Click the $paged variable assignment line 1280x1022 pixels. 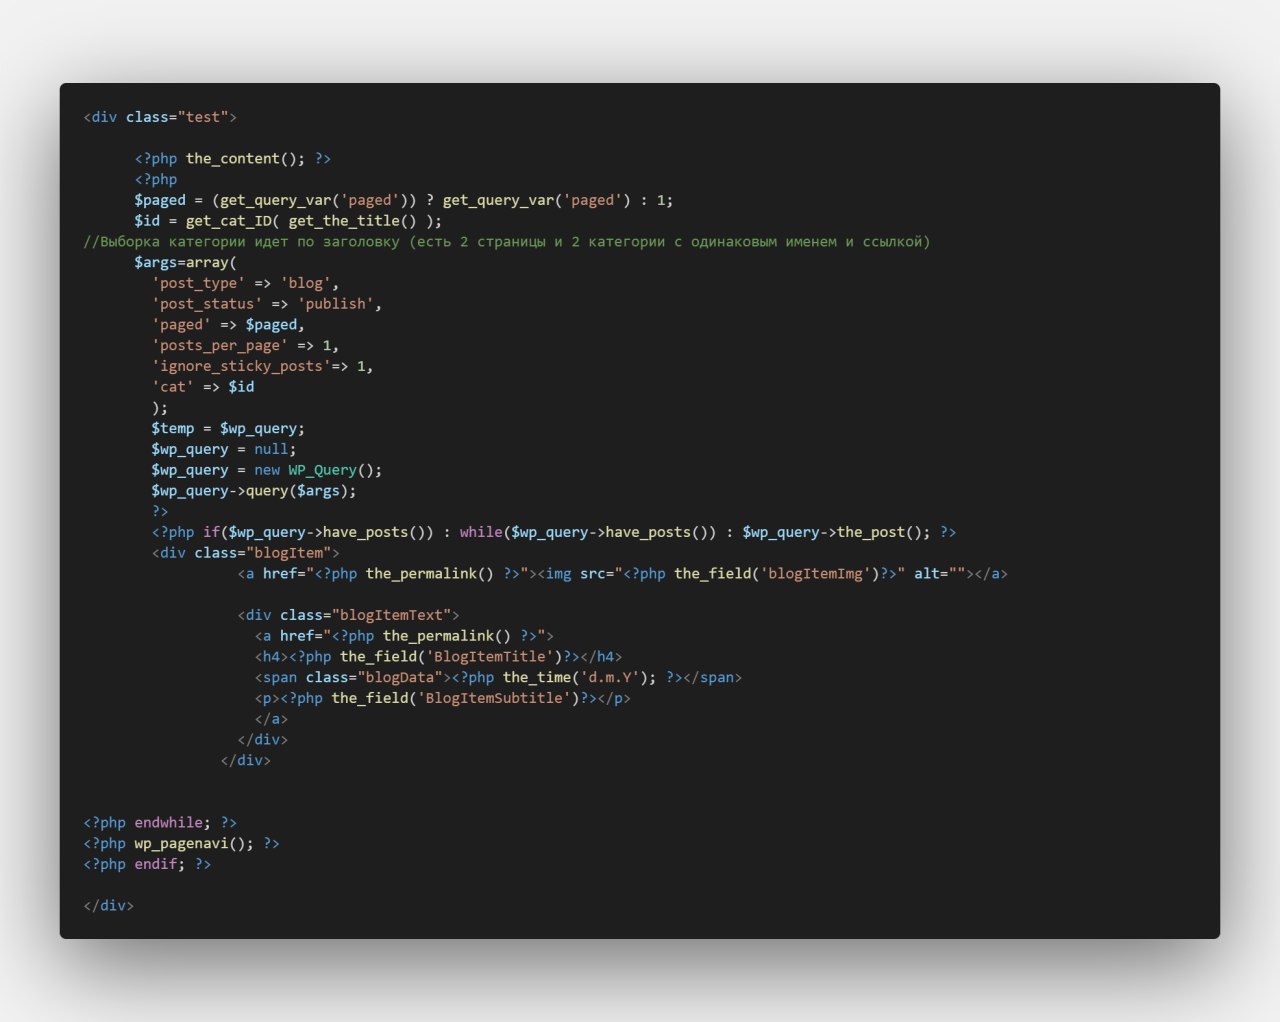point(404,200)
